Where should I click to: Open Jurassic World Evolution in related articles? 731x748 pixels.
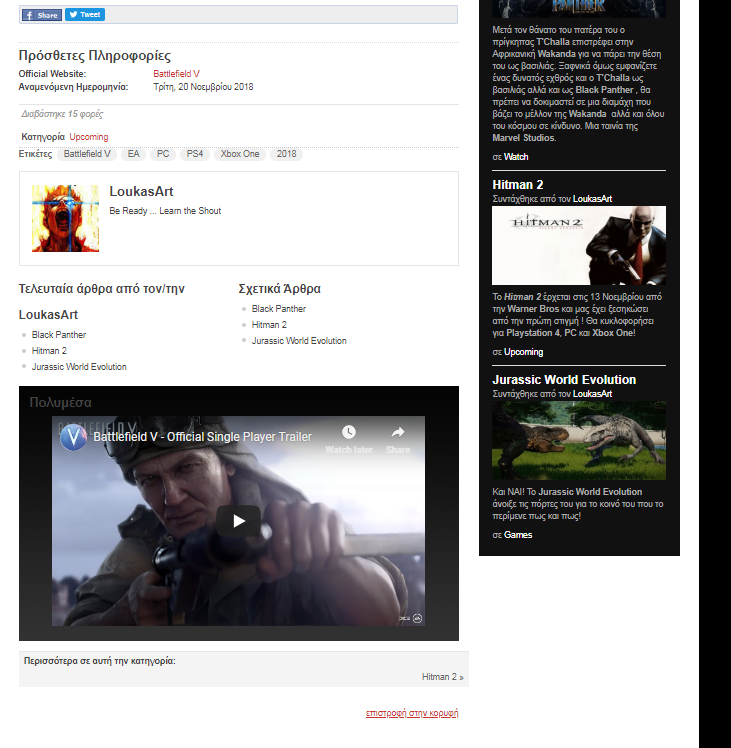(x=299, y=341)
